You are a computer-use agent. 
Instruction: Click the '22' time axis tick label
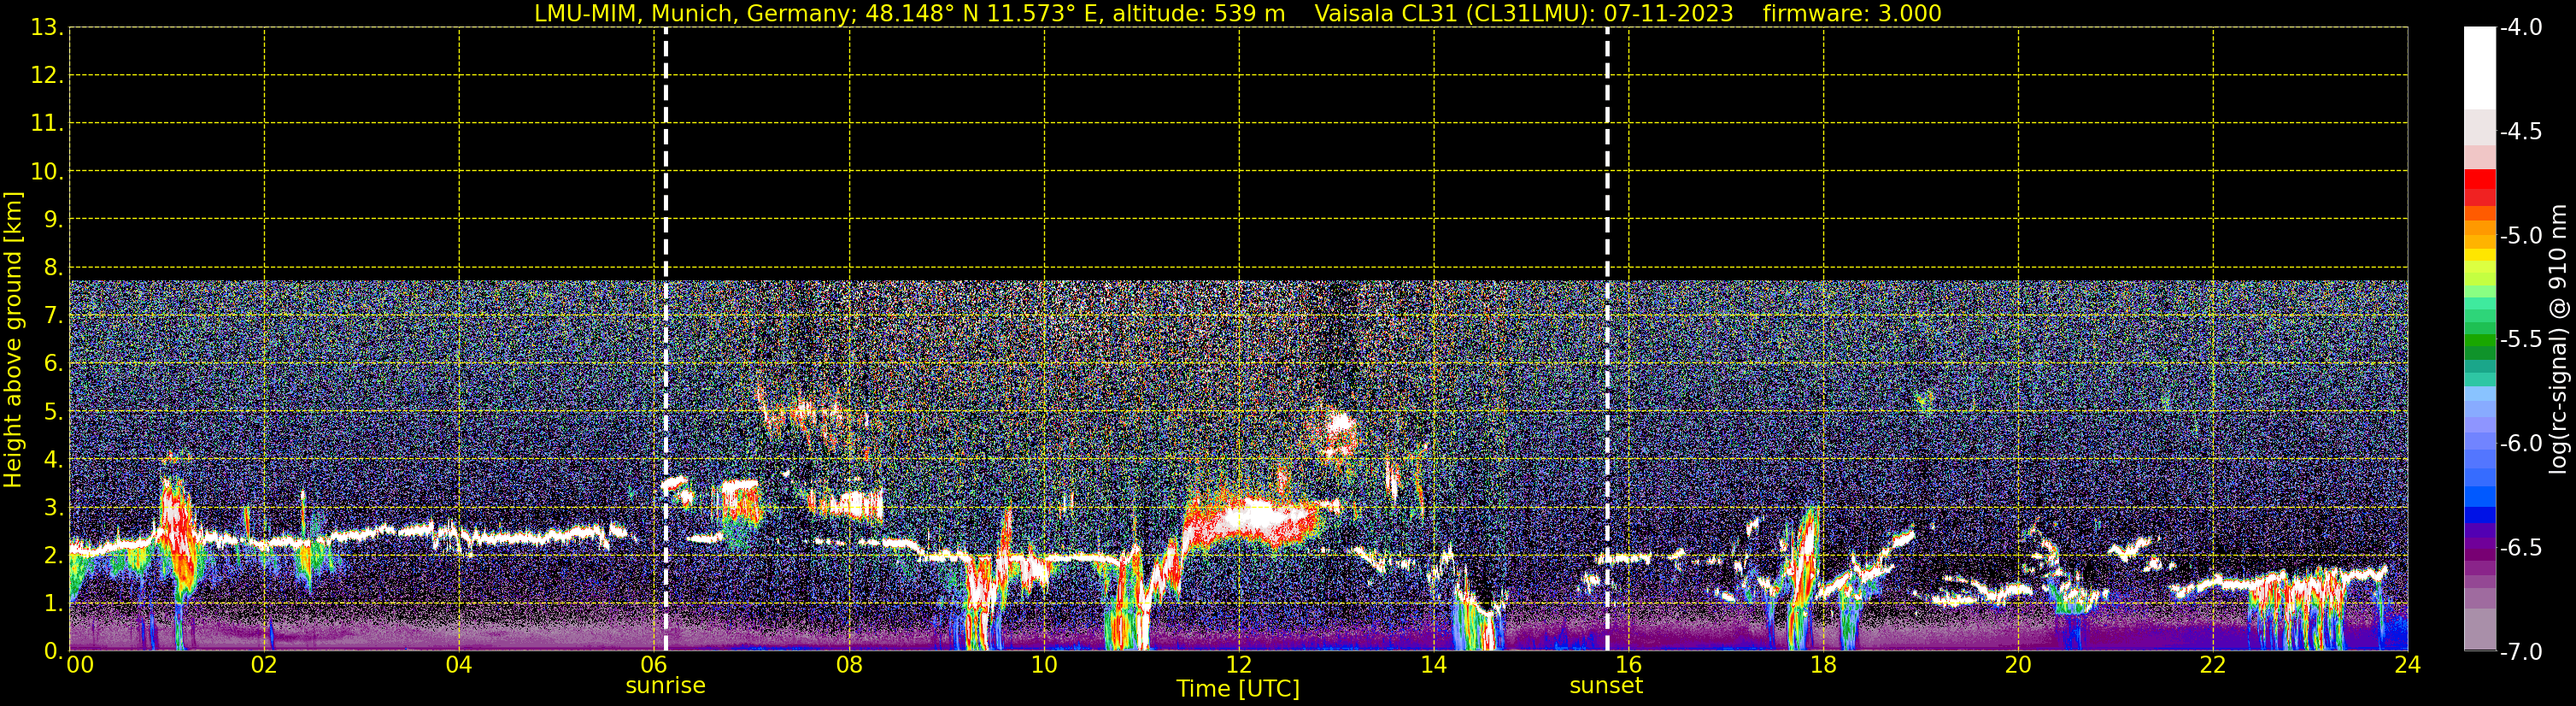(x=2213, y=664)
